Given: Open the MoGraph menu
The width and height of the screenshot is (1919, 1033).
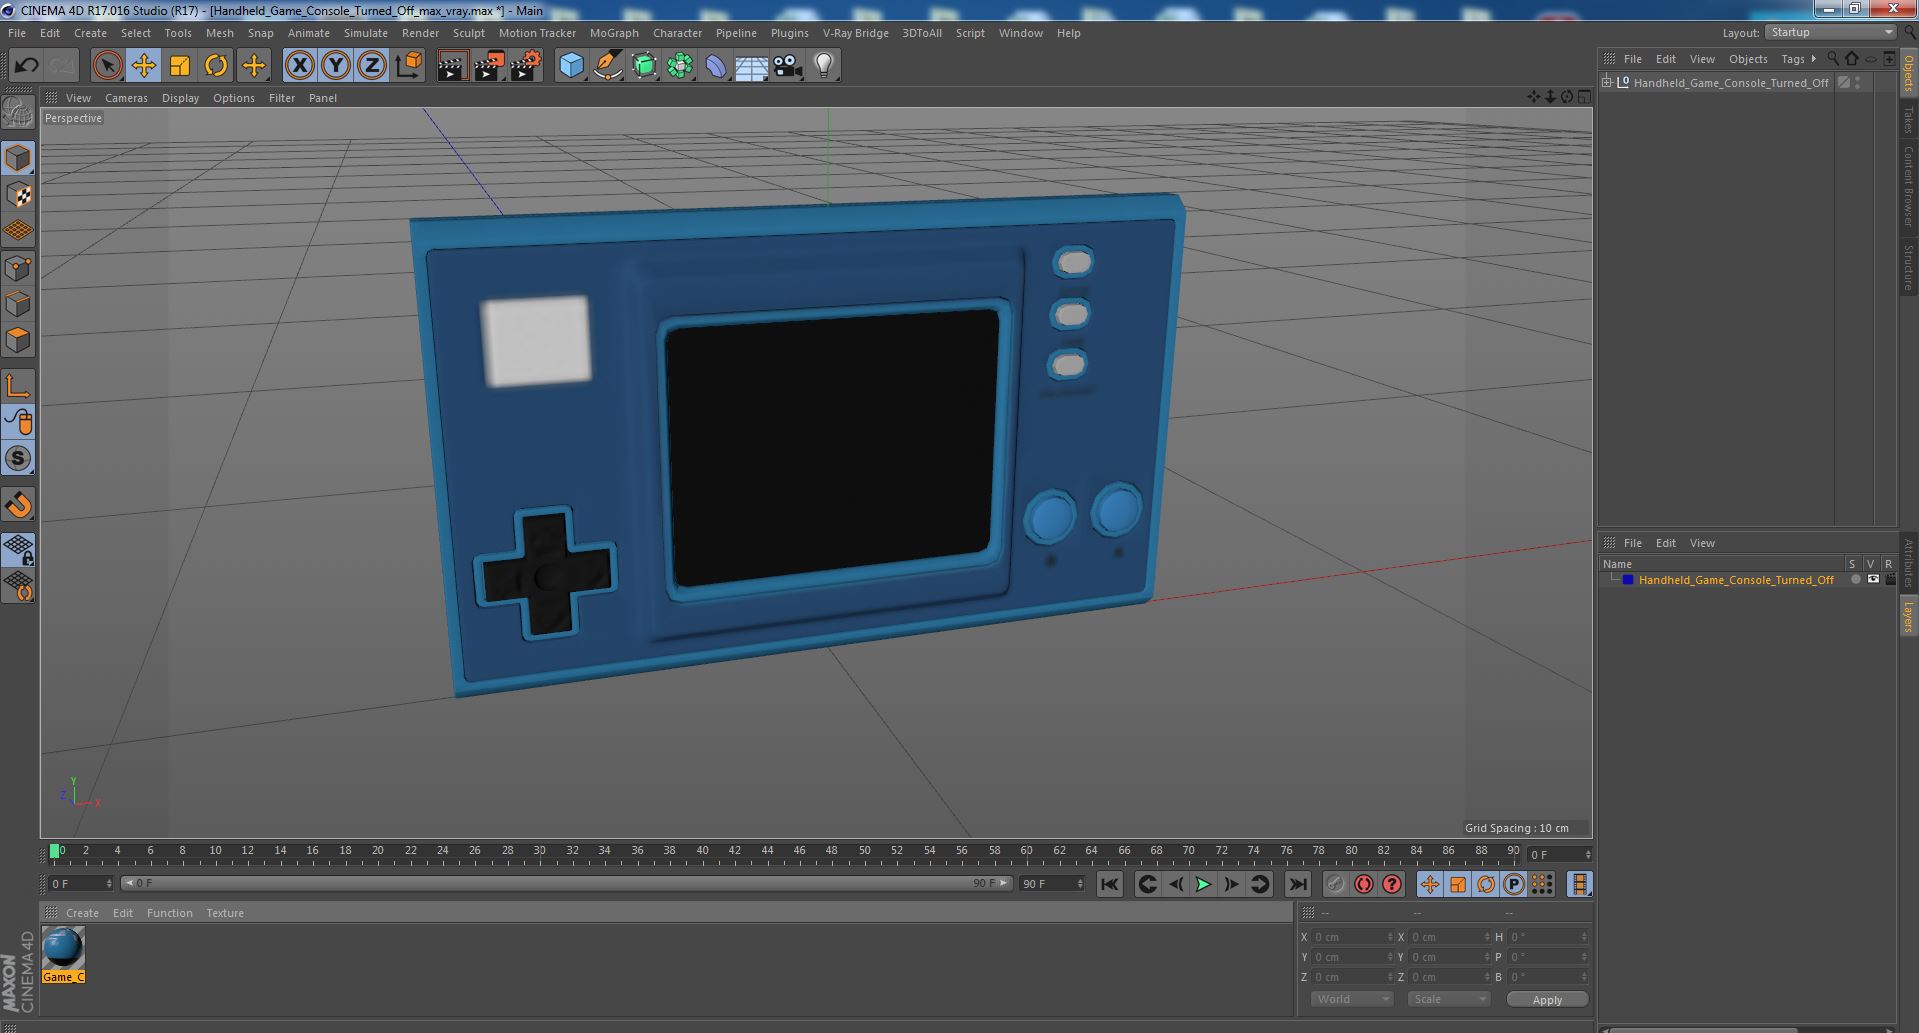Looking at the screenshot, I should pyautogui.click(x=614, y=33).
